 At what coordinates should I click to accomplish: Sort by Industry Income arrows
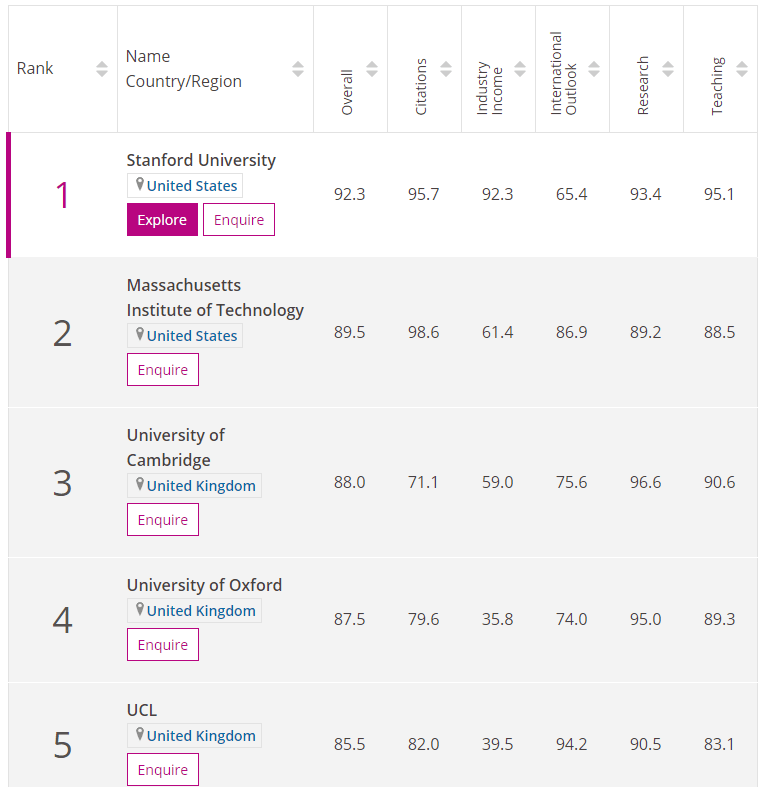point(520,69)
